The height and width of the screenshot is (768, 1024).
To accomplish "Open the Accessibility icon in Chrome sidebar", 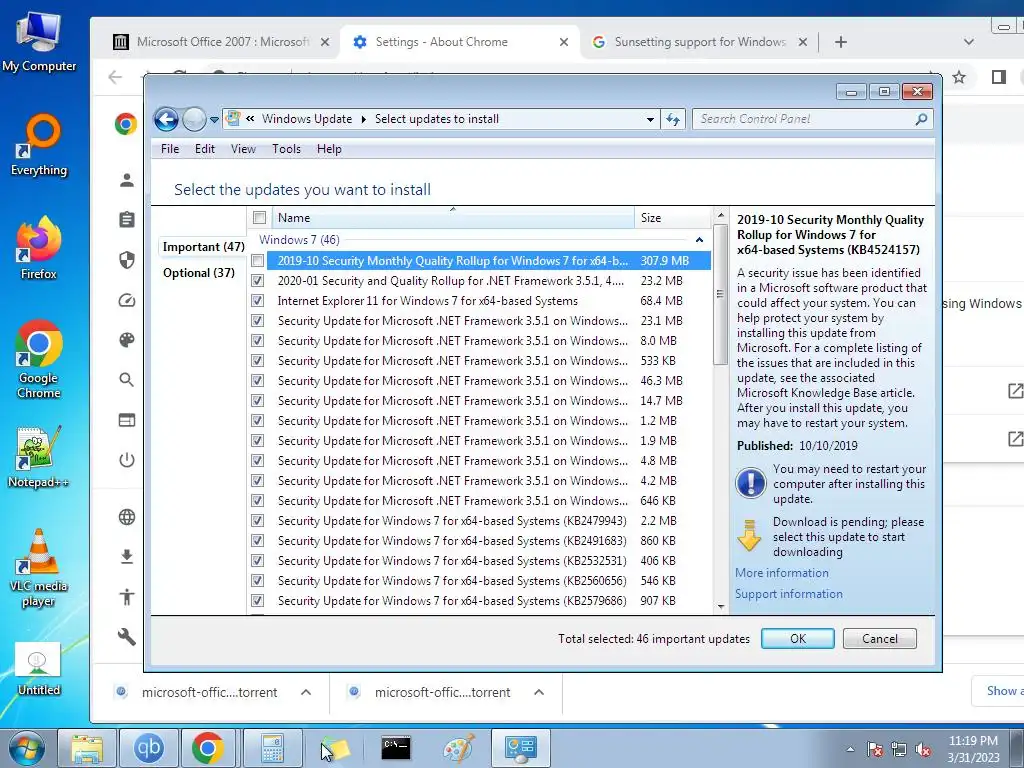I will [x=127, y=596].
